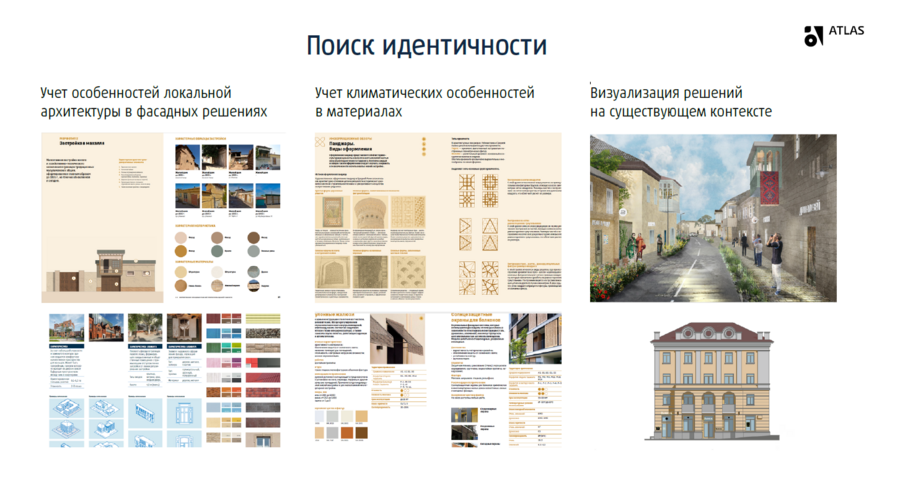Open the balcony sun-screen building photo
The image size is (900, 482).
(x=536, y=339)
